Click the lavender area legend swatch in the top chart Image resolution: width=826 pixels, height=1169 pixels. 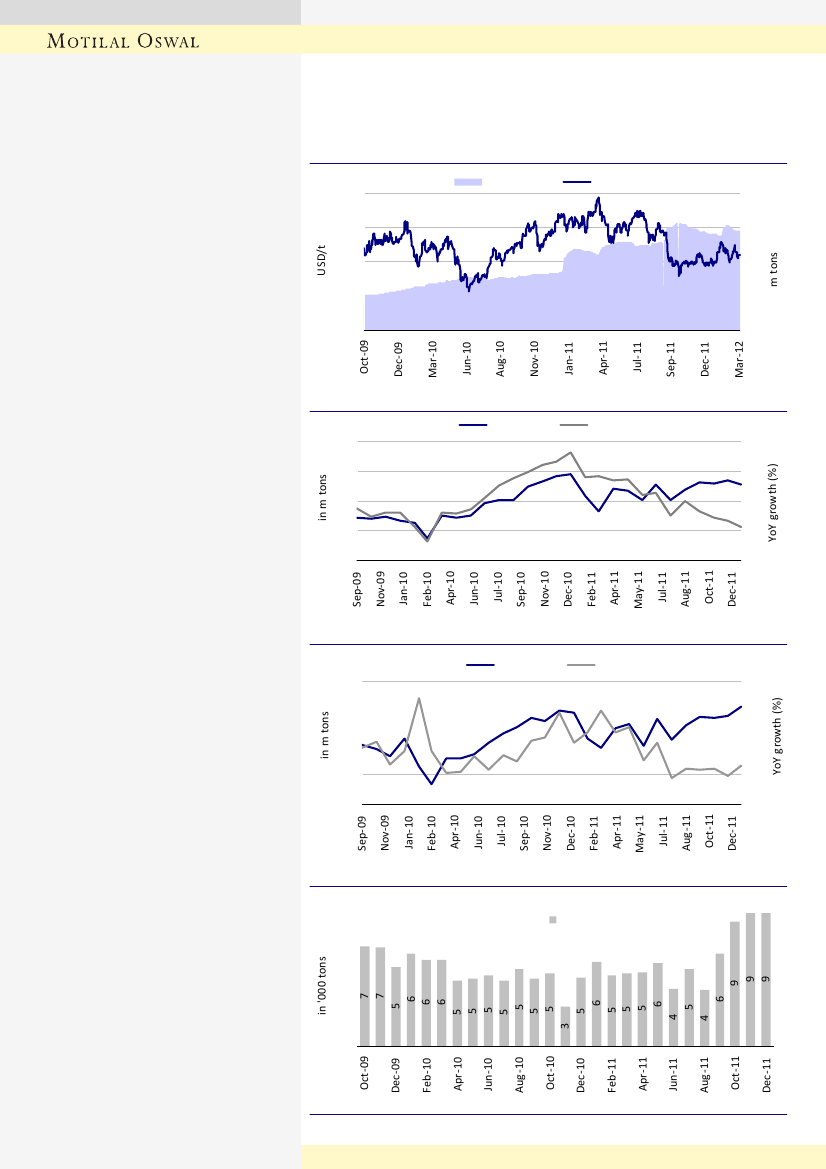pos(468,182)
